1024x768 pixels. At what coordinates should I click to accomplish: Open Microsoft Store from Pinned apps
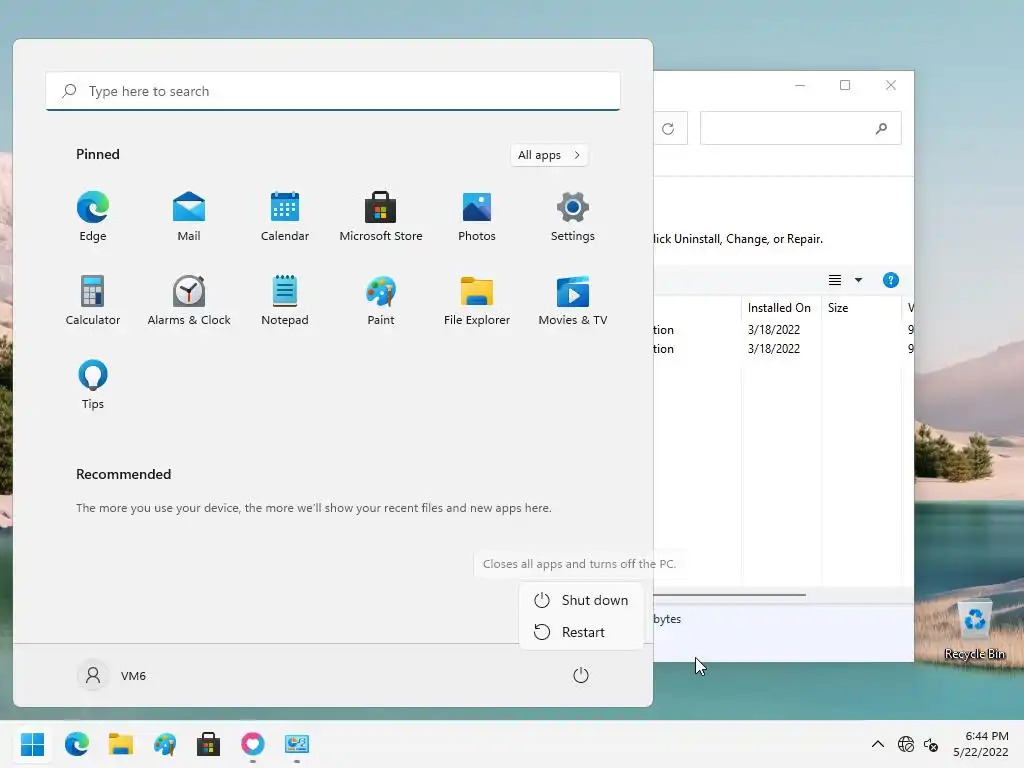(381, 217)
